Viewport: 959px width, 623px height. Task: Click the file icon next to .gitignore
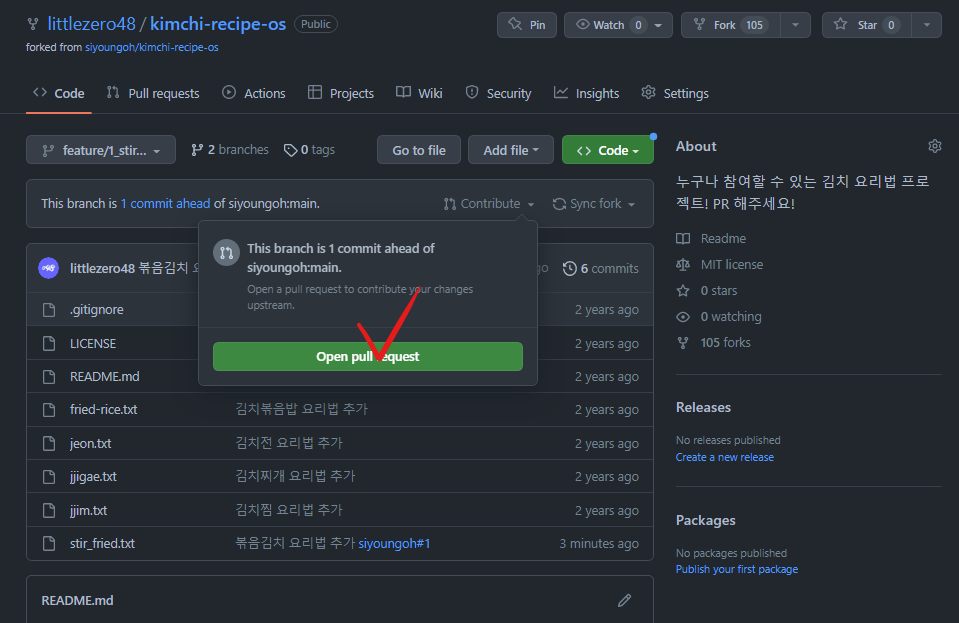(x=49, y=310)
